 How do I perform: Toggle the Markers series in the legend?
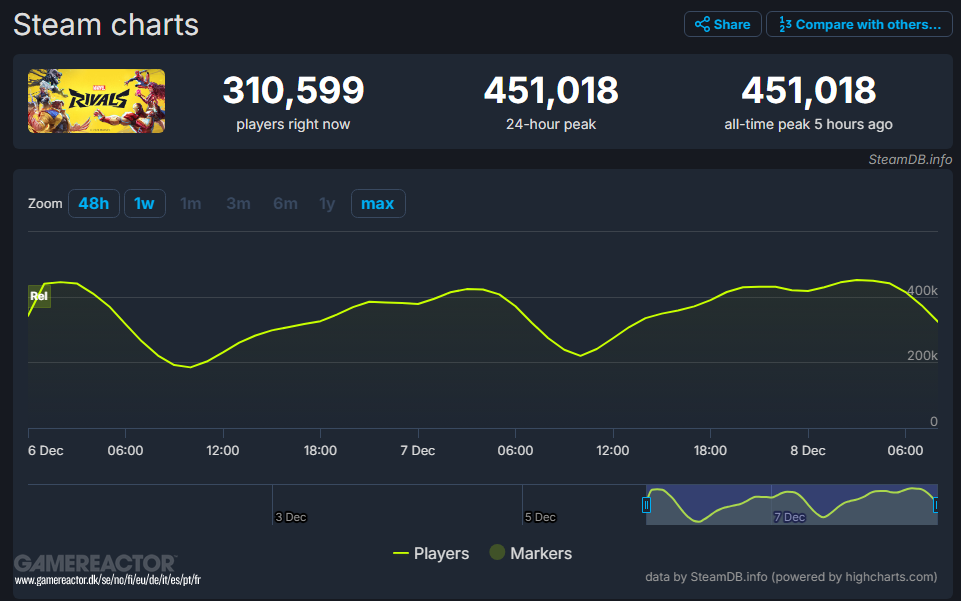[x=530, y=553]
